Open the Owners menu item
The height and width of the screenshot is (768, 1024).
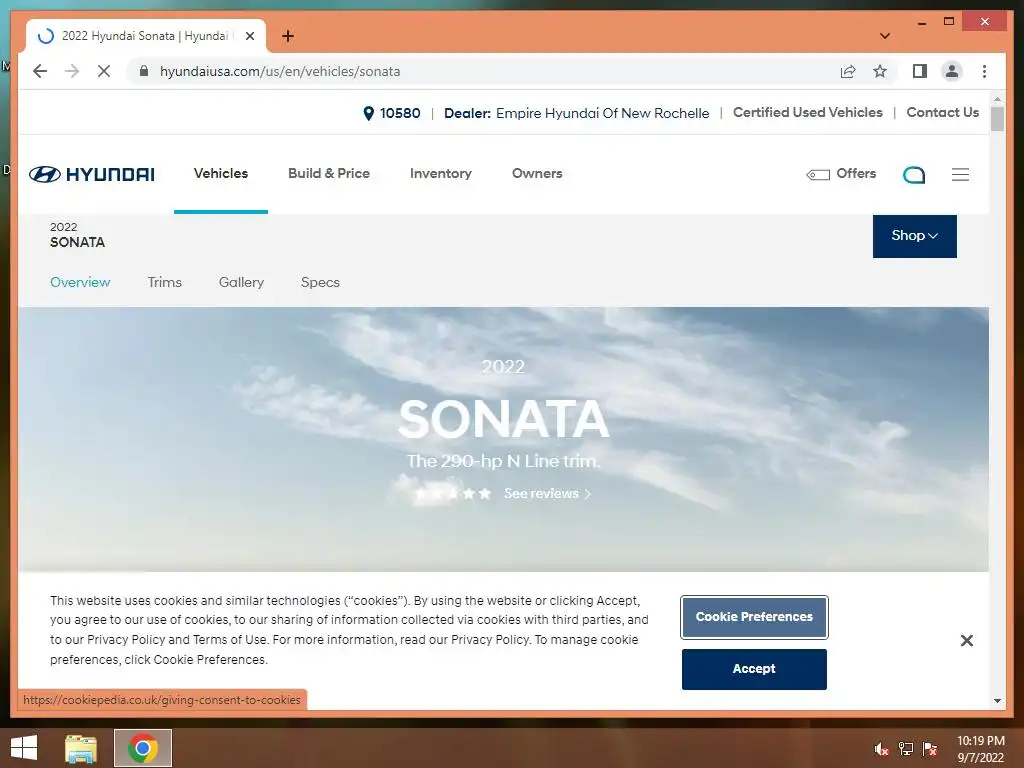coord(537,174)
